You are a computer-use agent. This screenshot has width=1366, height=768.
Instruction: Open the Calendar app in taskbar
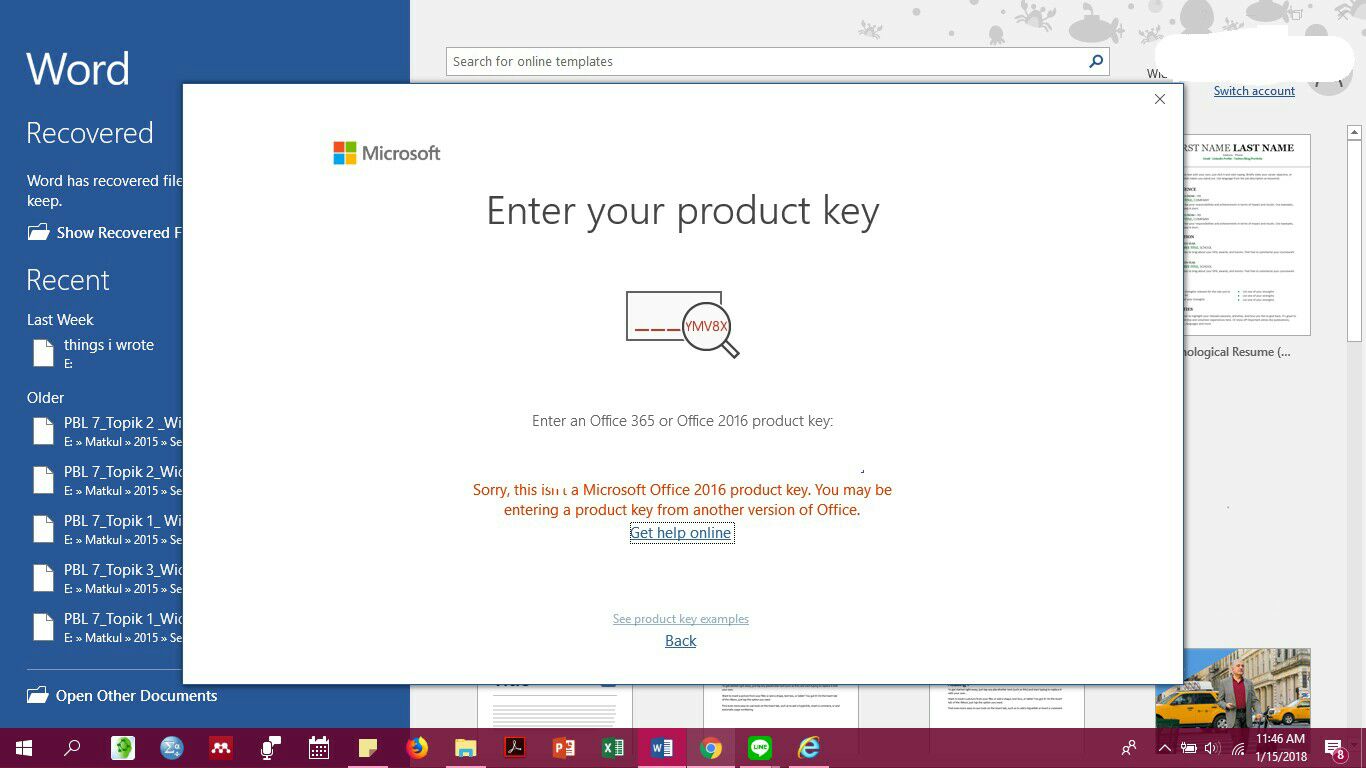tap(319, 748)
